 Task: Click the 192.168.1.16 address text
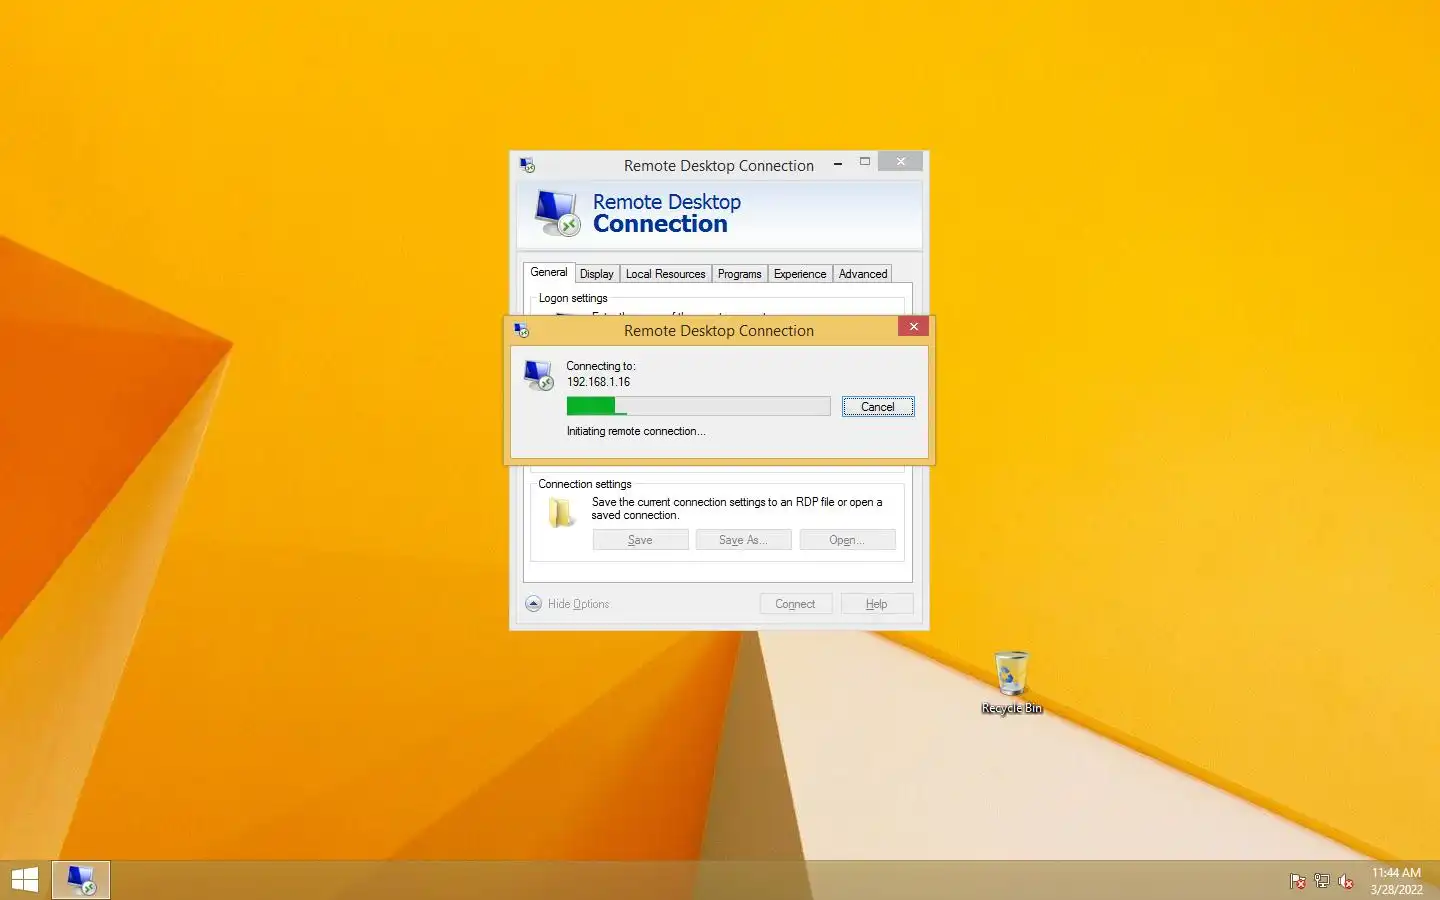click(598, 382)
